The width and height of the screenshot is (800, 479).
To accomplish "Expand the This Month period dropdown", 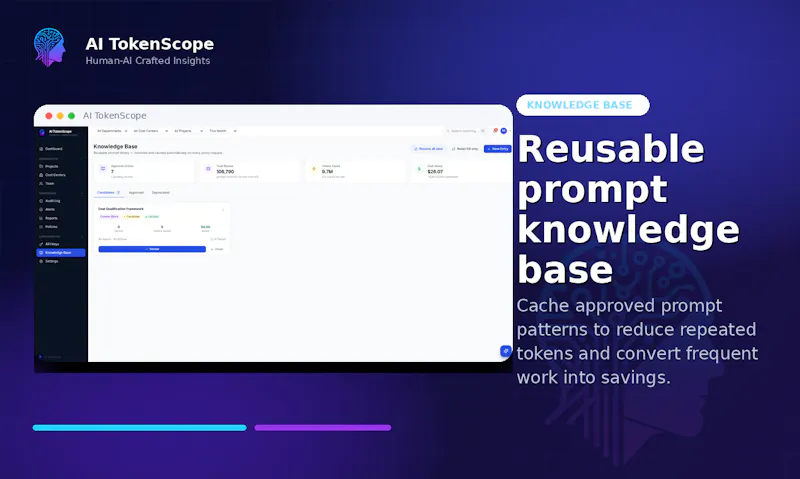I will [222, 131].
